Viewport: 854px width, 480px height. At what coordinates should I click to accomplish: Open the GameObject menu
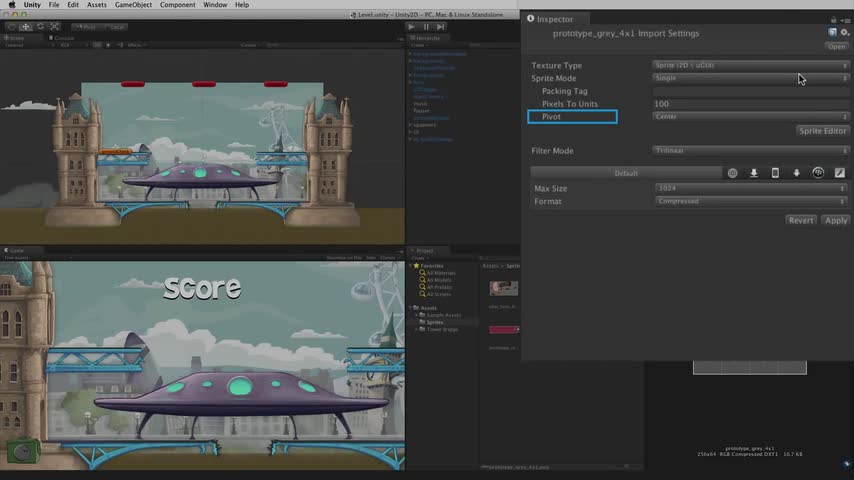(133, 4)
